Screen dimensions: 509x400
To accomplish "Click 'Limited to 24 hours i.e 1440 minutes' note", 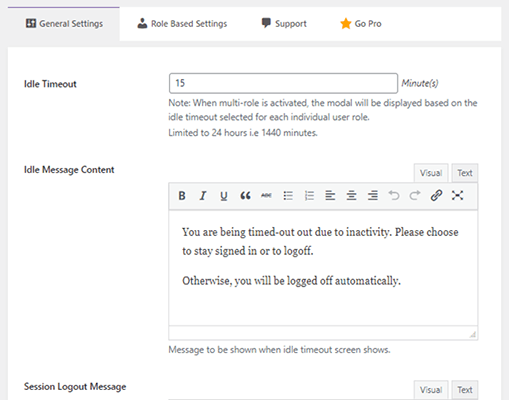I will (243, 133).
